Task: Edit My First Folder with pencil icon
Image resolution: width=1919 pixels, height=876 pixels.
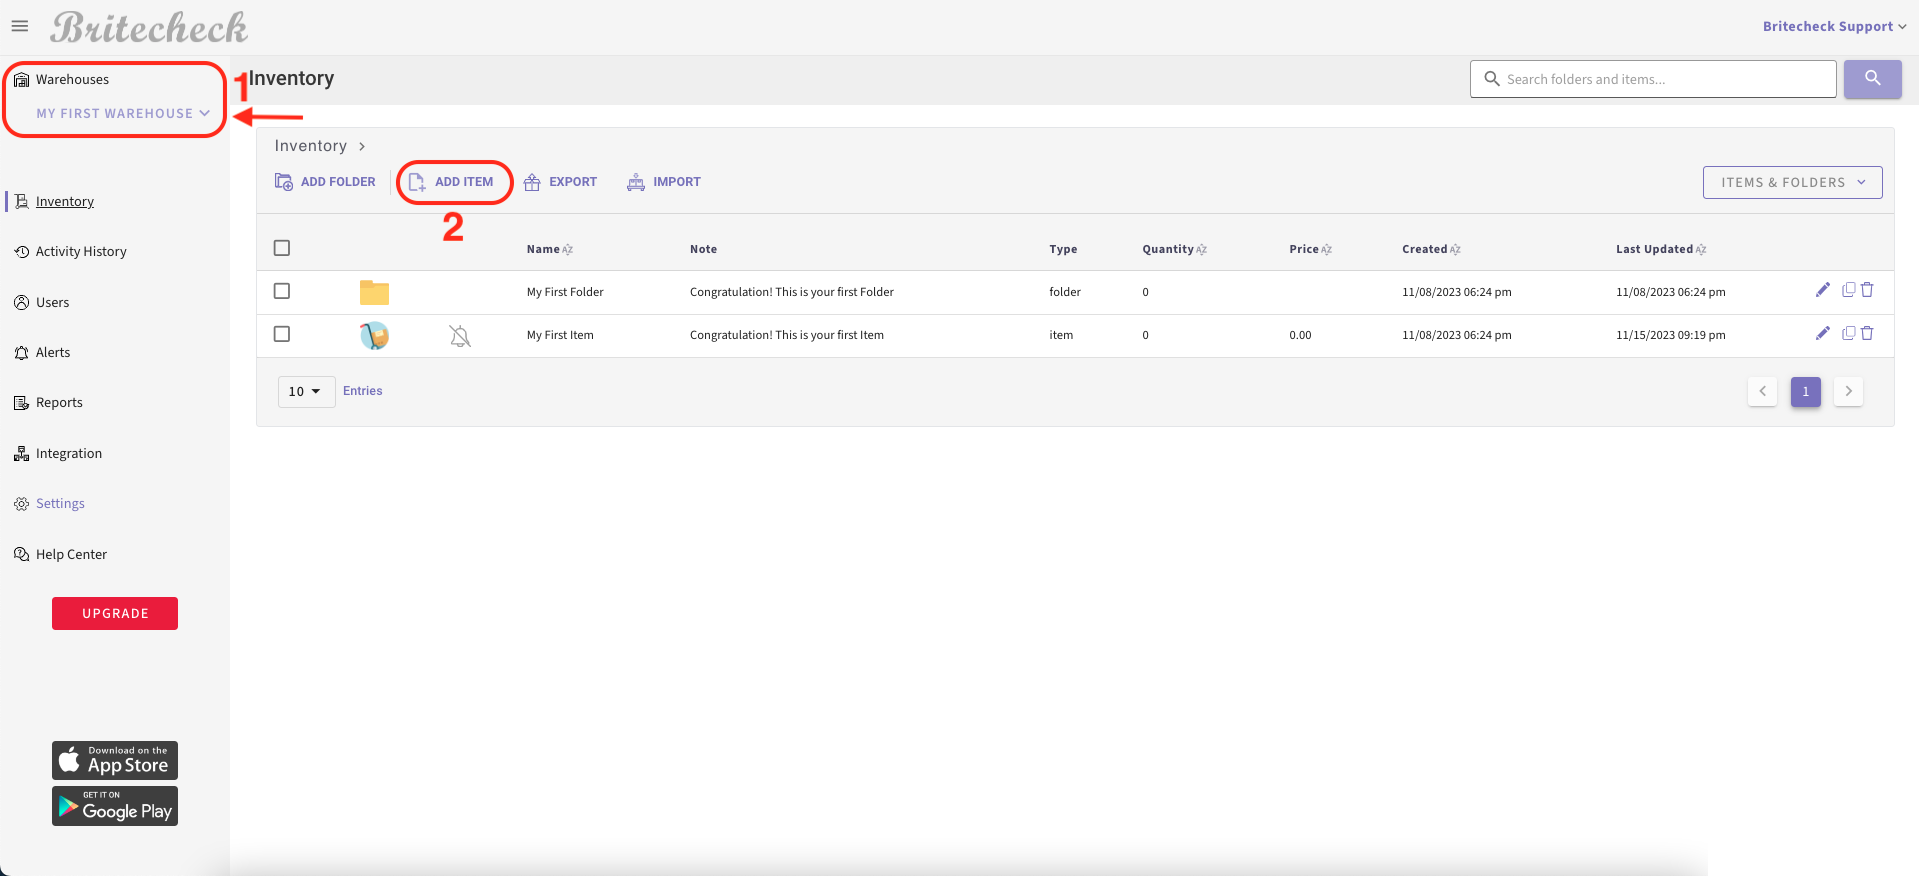Action: [x=1823, y=290]
